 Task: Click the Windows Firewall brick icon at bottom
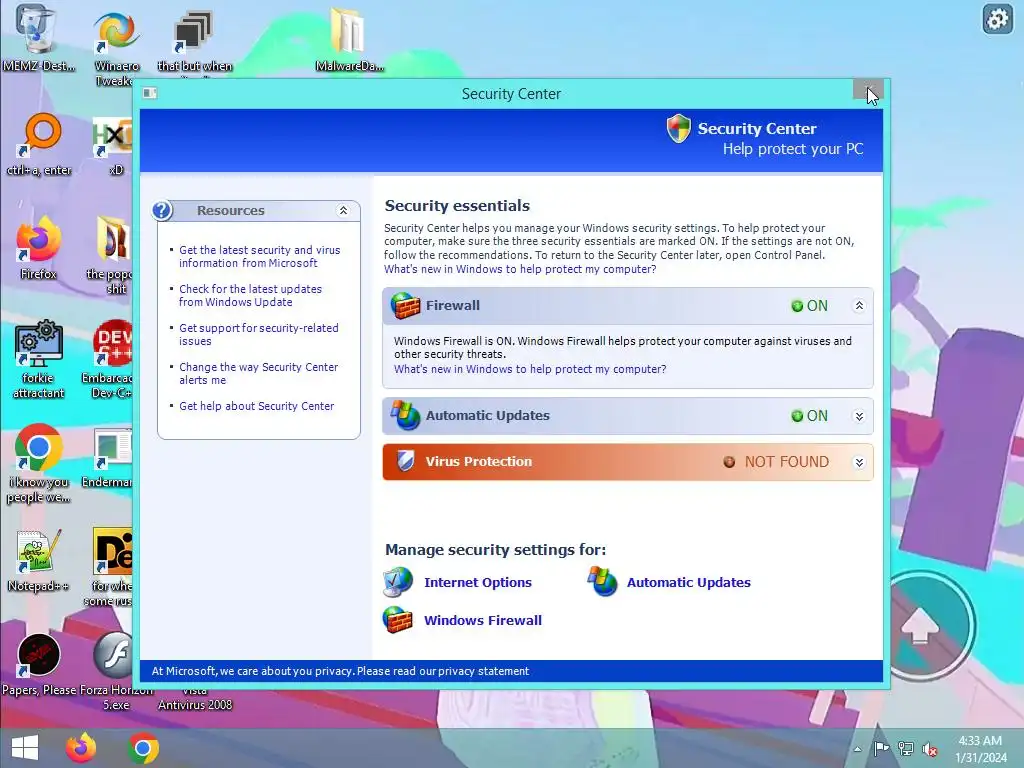click(x=398, y=620)
